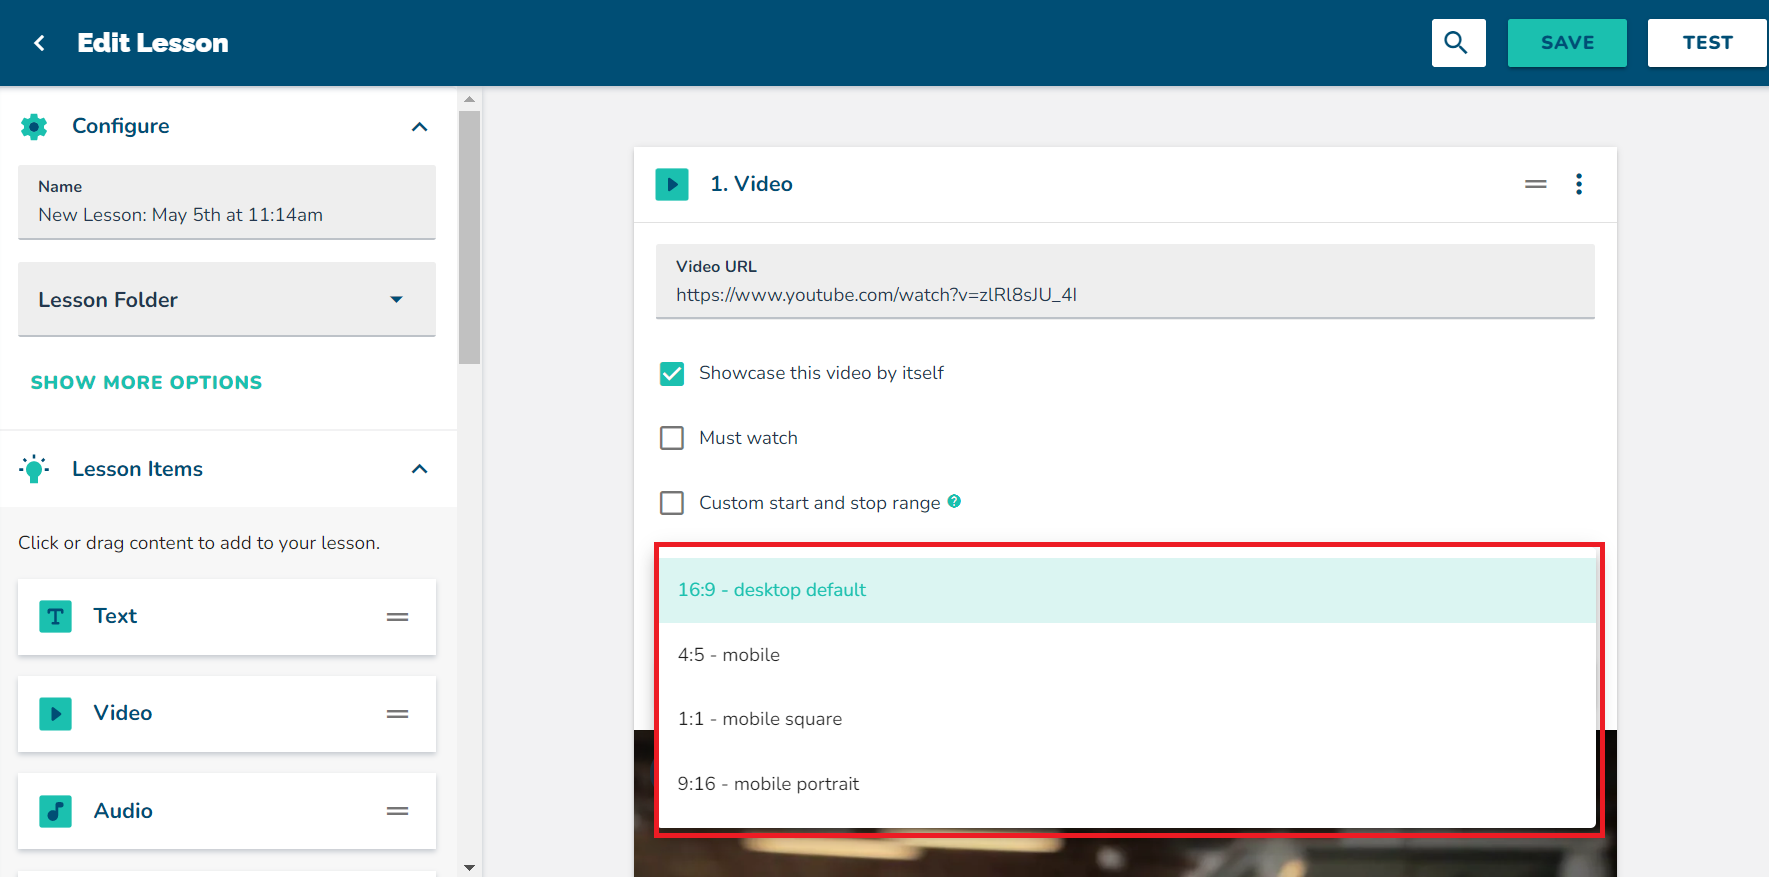Add an Audio item to the lesson
The width and height of the screenshot is (1769, 877).
click(x=227, y=811)
